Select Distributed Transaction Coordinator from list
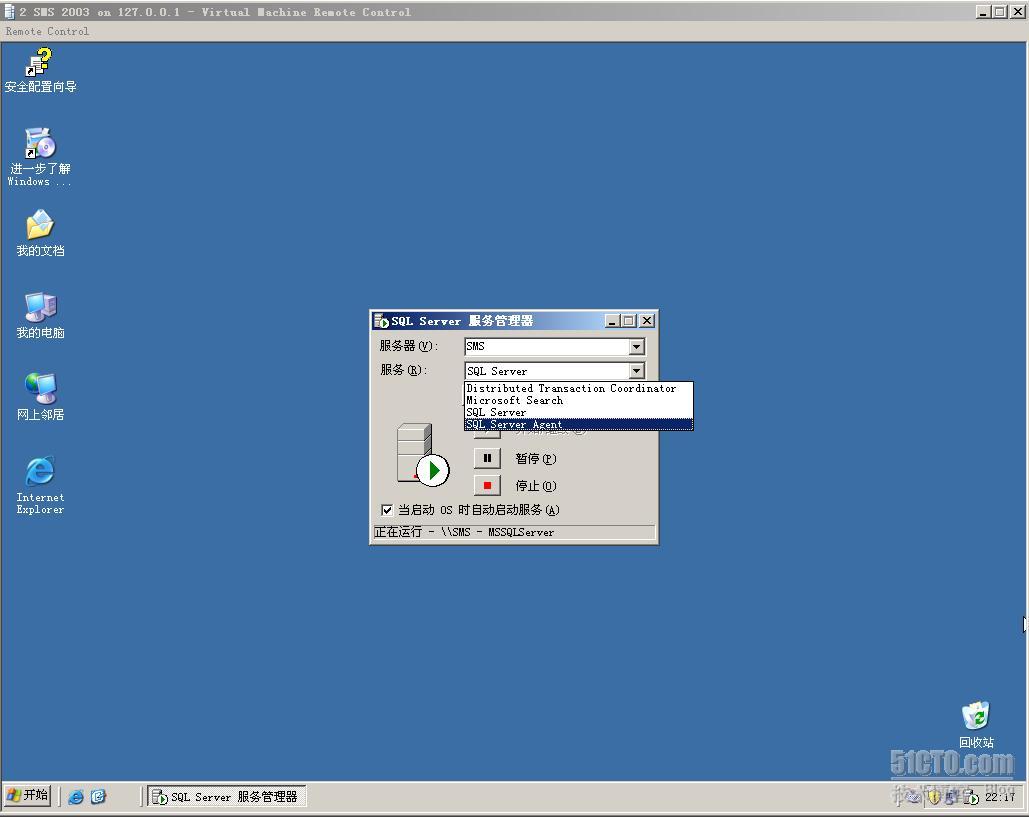This screenshot has width=1029, height=817. click(578, 388)
